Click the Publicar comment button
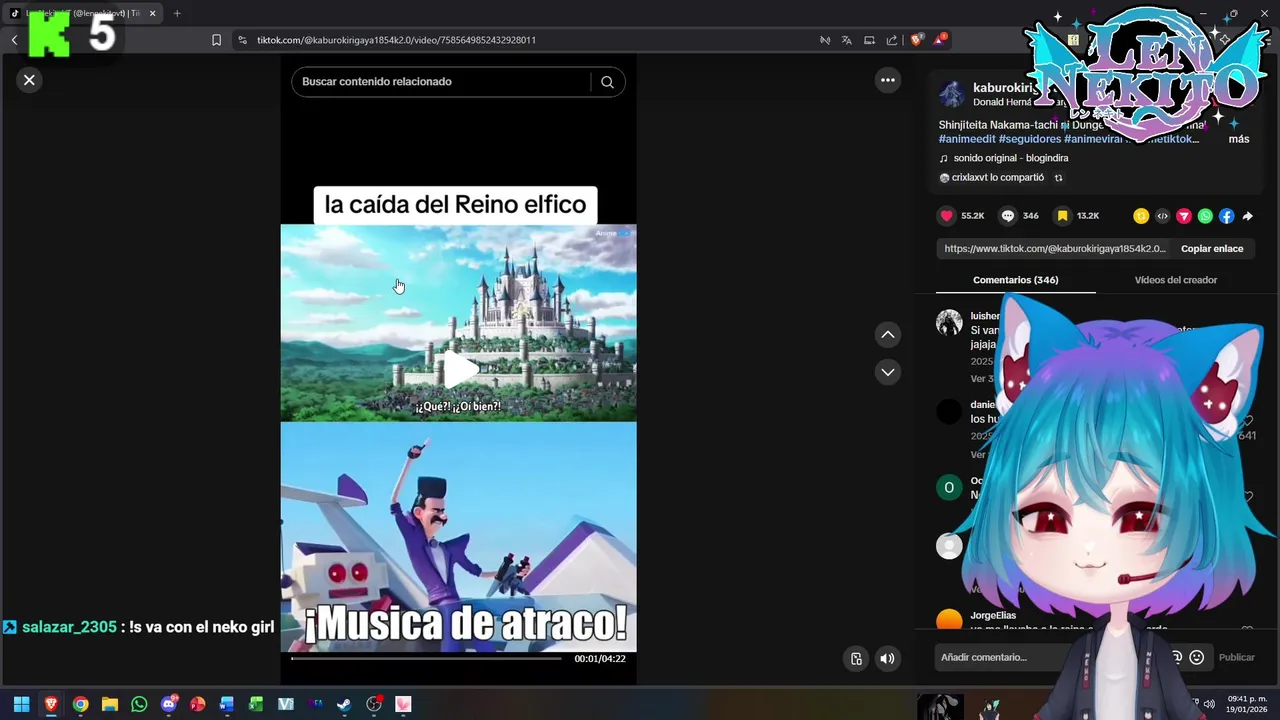The image size is (1280, 720). (1236, 657)
